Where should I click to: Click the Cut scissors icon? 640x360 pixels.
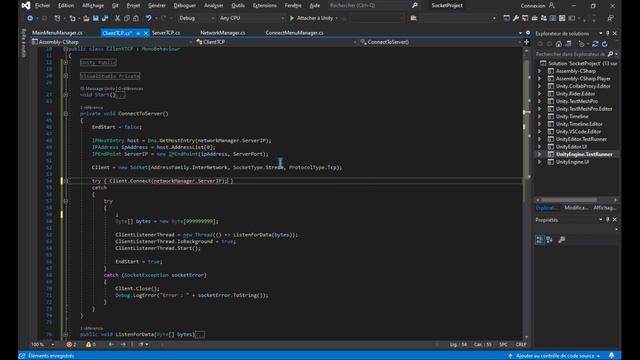(x=118, y=18)
